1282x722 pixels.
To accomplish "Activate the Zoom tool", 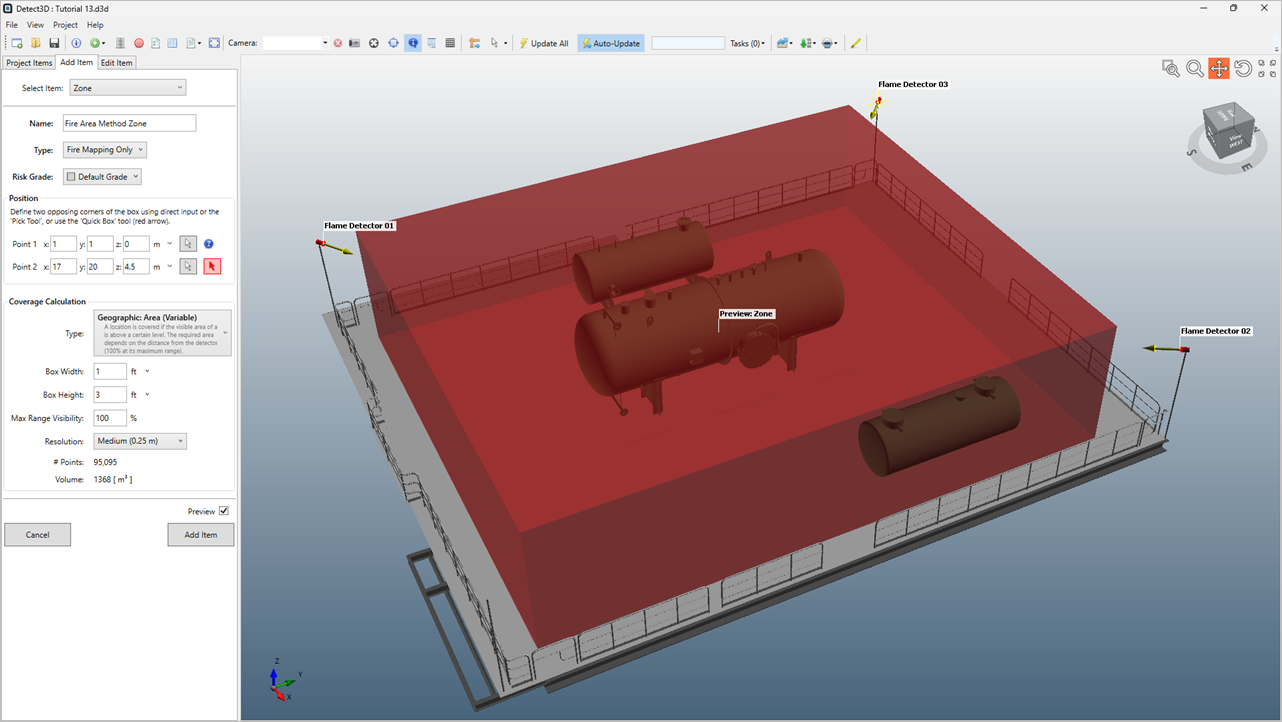I will [1194, 68].
